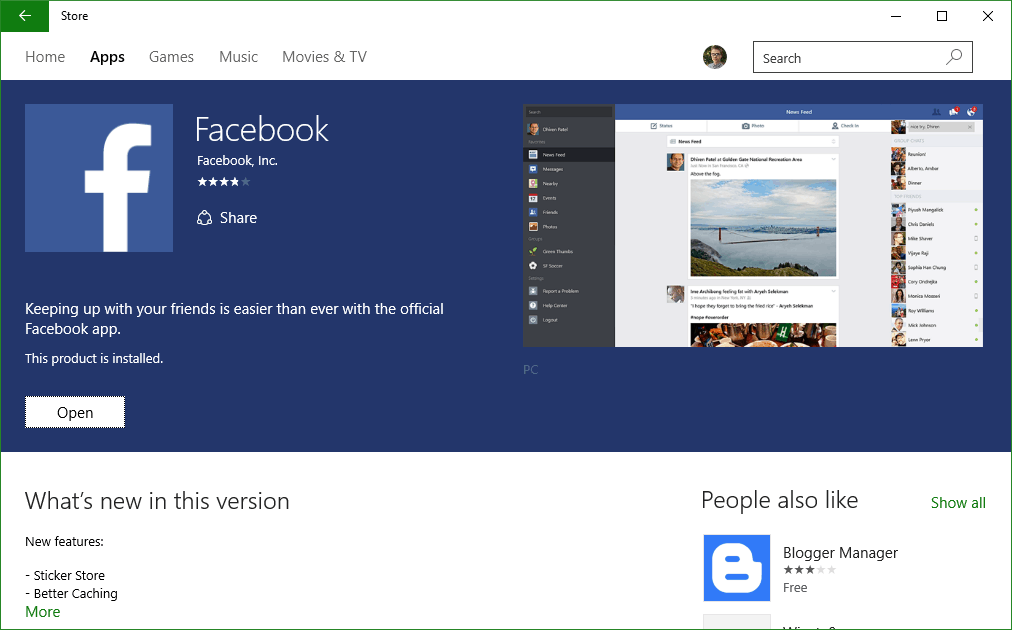Image resolution: width=1012 pixels, height=630 pixels.
Task: Open the user profile avatar
Action: pyautogui.click(x=715, y=57)
